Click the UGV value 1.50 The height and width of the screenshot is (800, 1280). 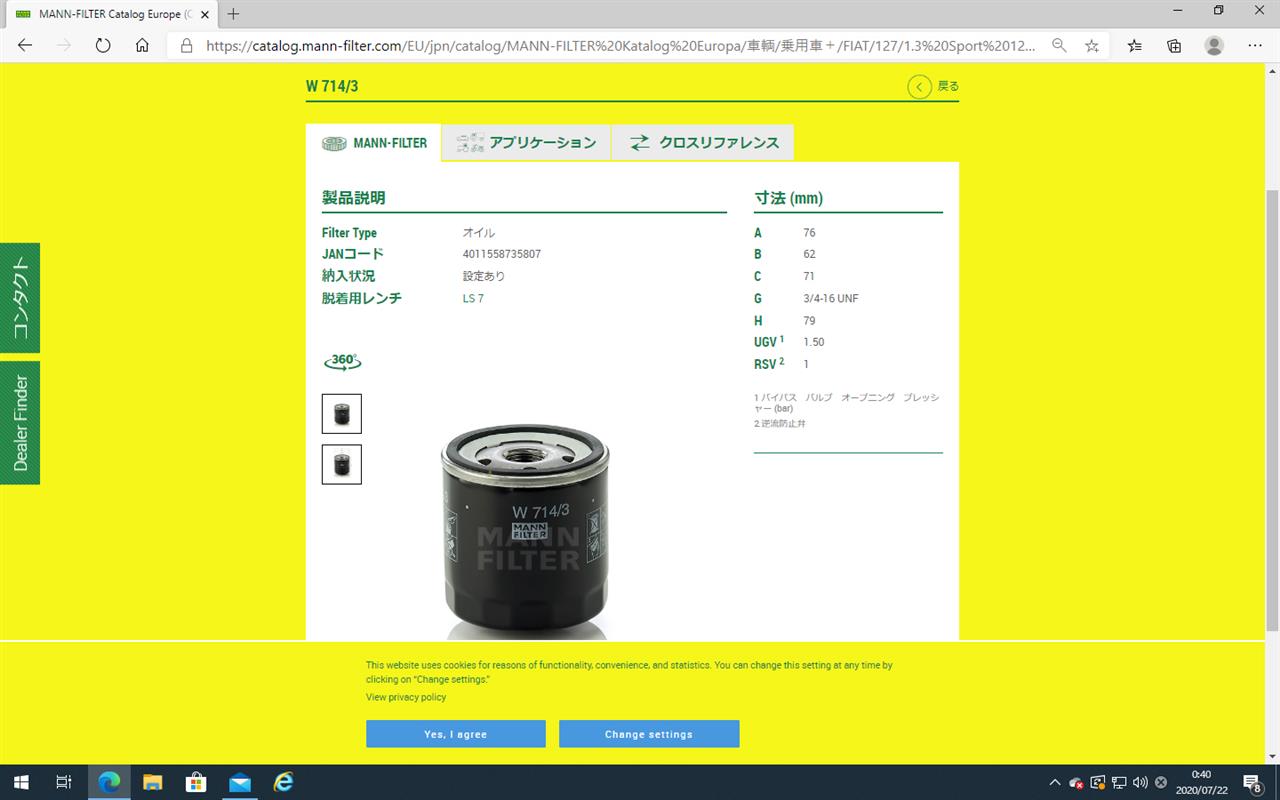point(814,342)
